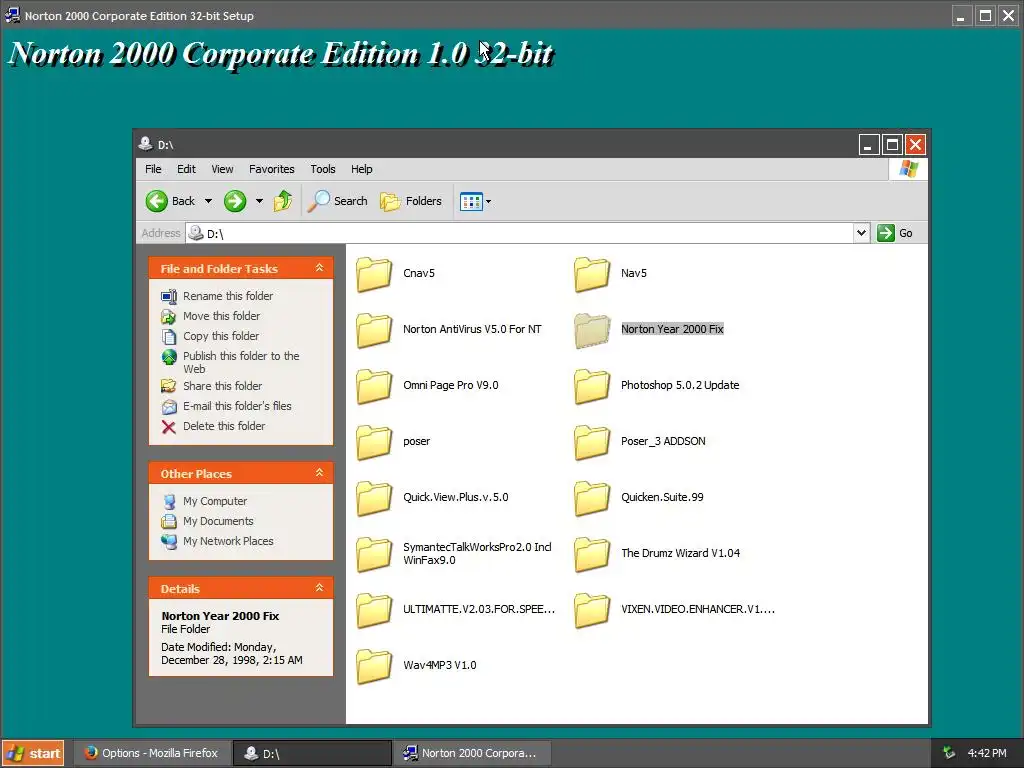
Task: Open the Forward history dropdown arrow
Action: click(x=259, y=201)
